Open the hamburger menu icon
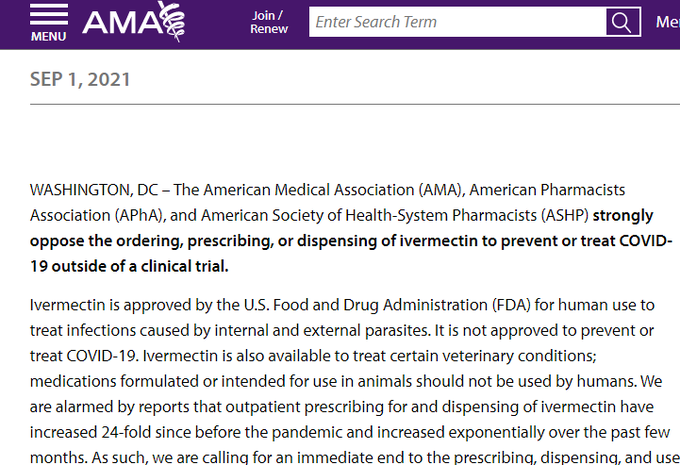This screenshot has width=680, height=465. pos(49,14)
